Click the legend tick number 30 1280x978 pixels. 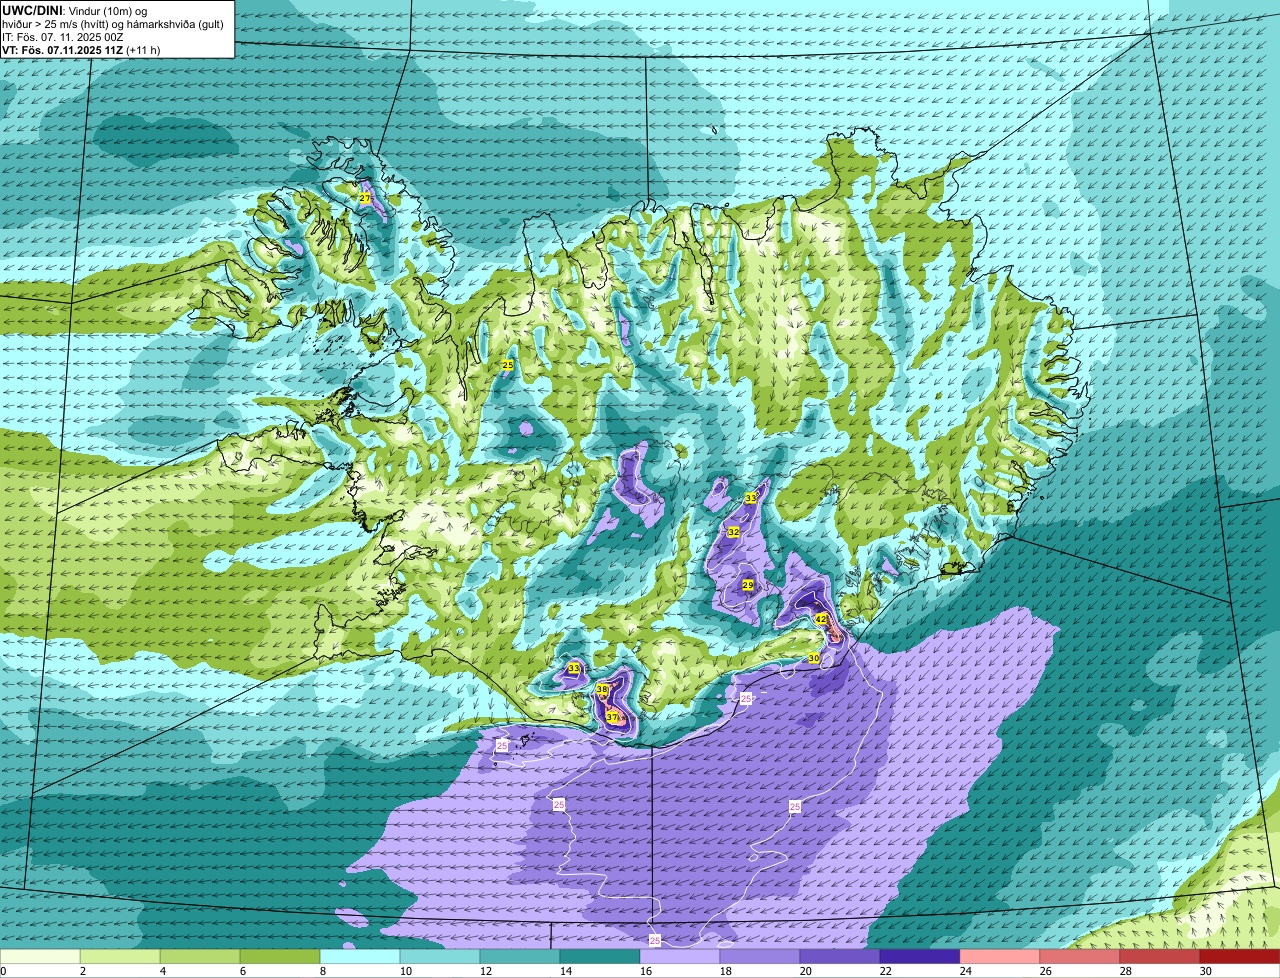(x=1206, y=970)
